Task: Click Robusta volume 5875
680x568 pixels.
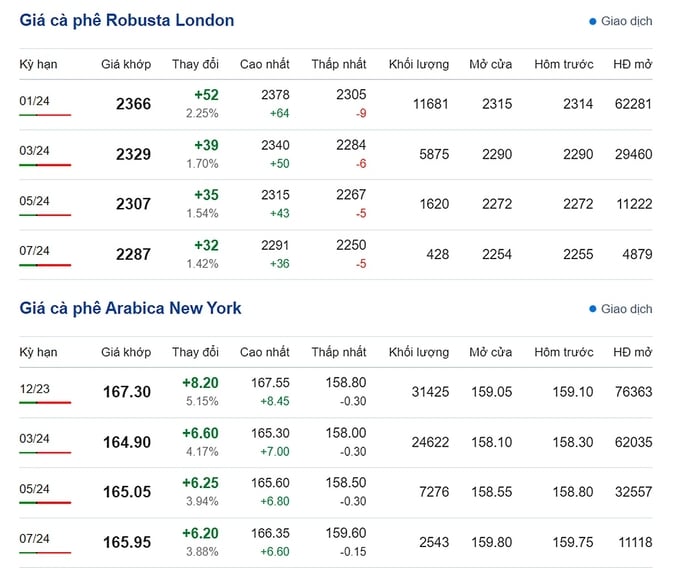Action: [434, 154]
